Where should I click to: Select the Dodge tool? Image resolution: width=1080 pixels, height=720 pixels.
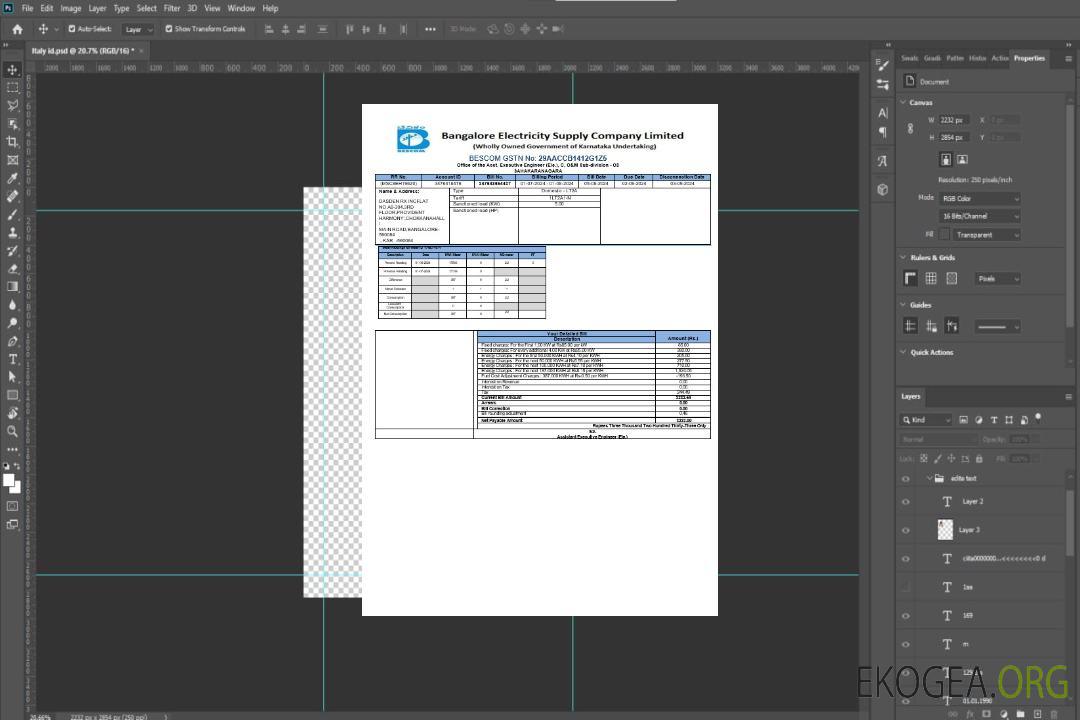(x=12, y=323)
